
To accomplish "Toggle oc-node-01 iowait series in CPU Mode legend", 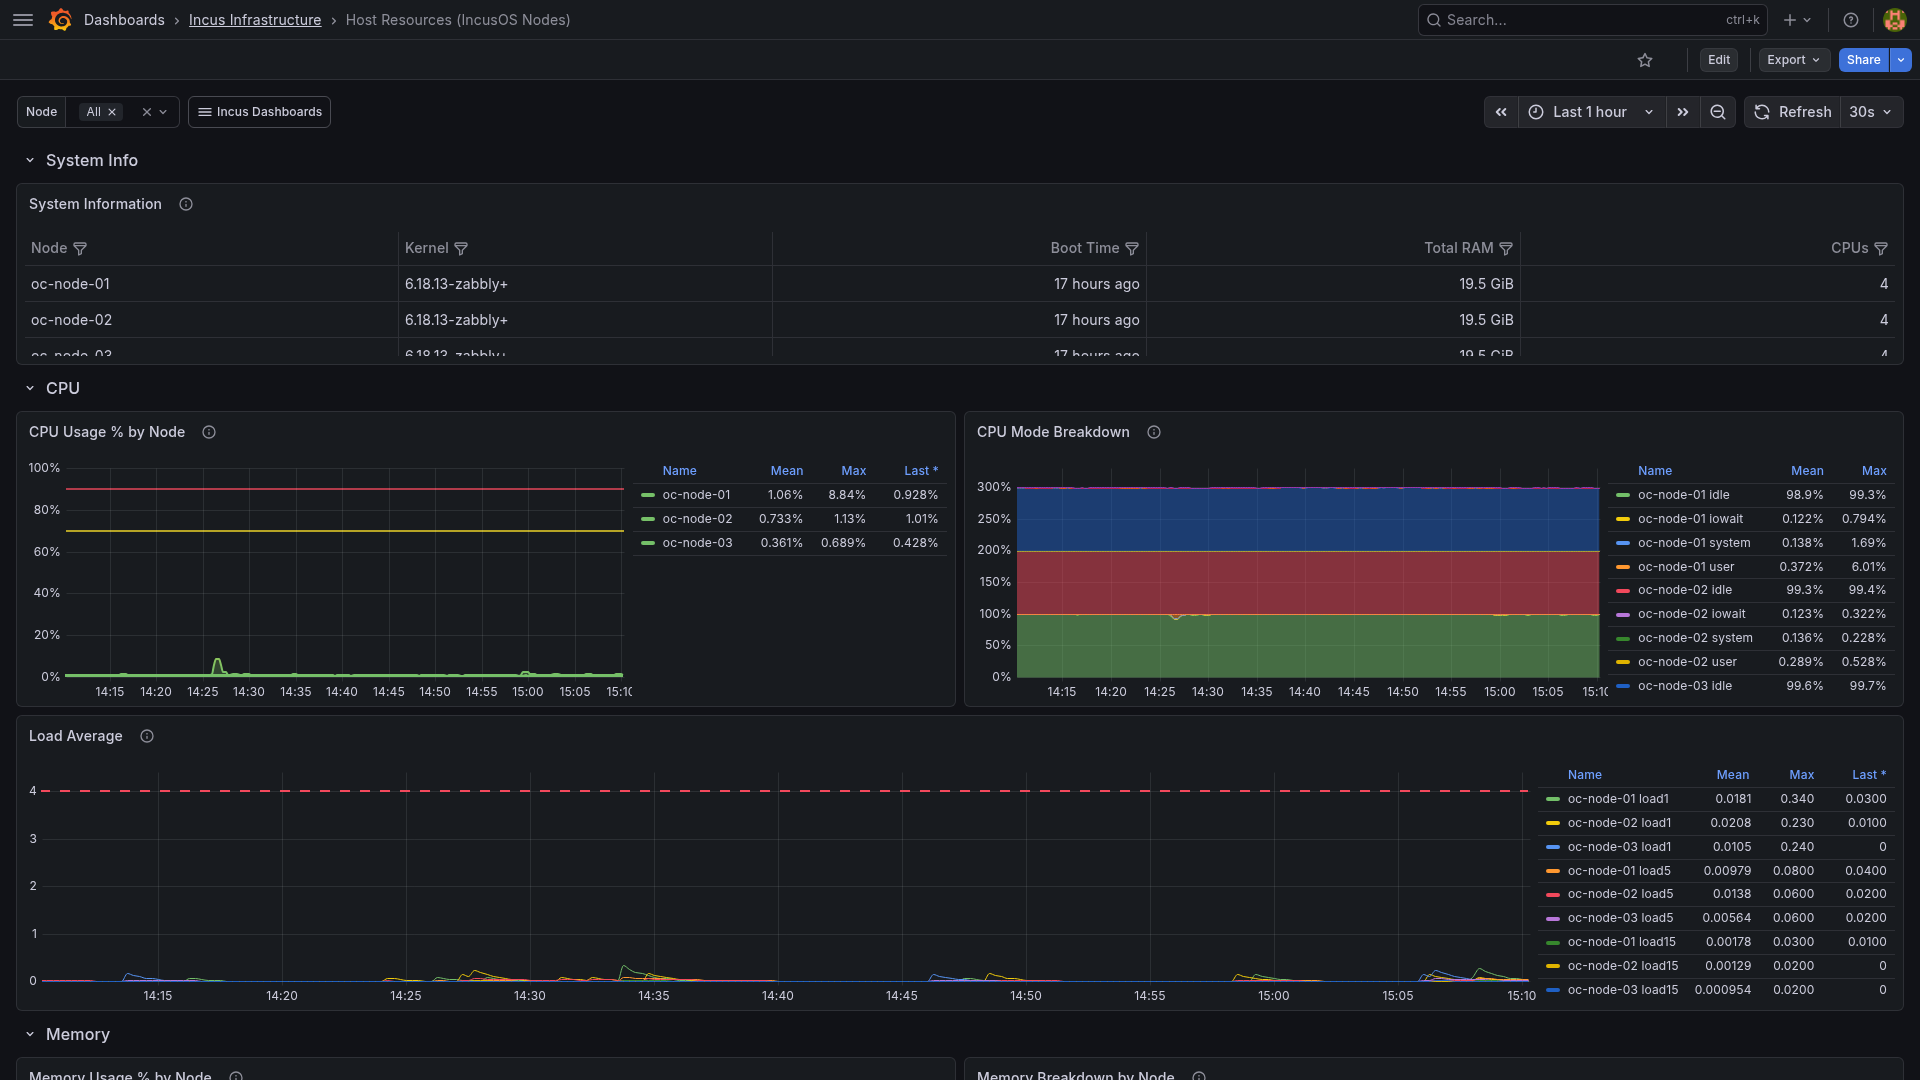I will (1690, 519).
